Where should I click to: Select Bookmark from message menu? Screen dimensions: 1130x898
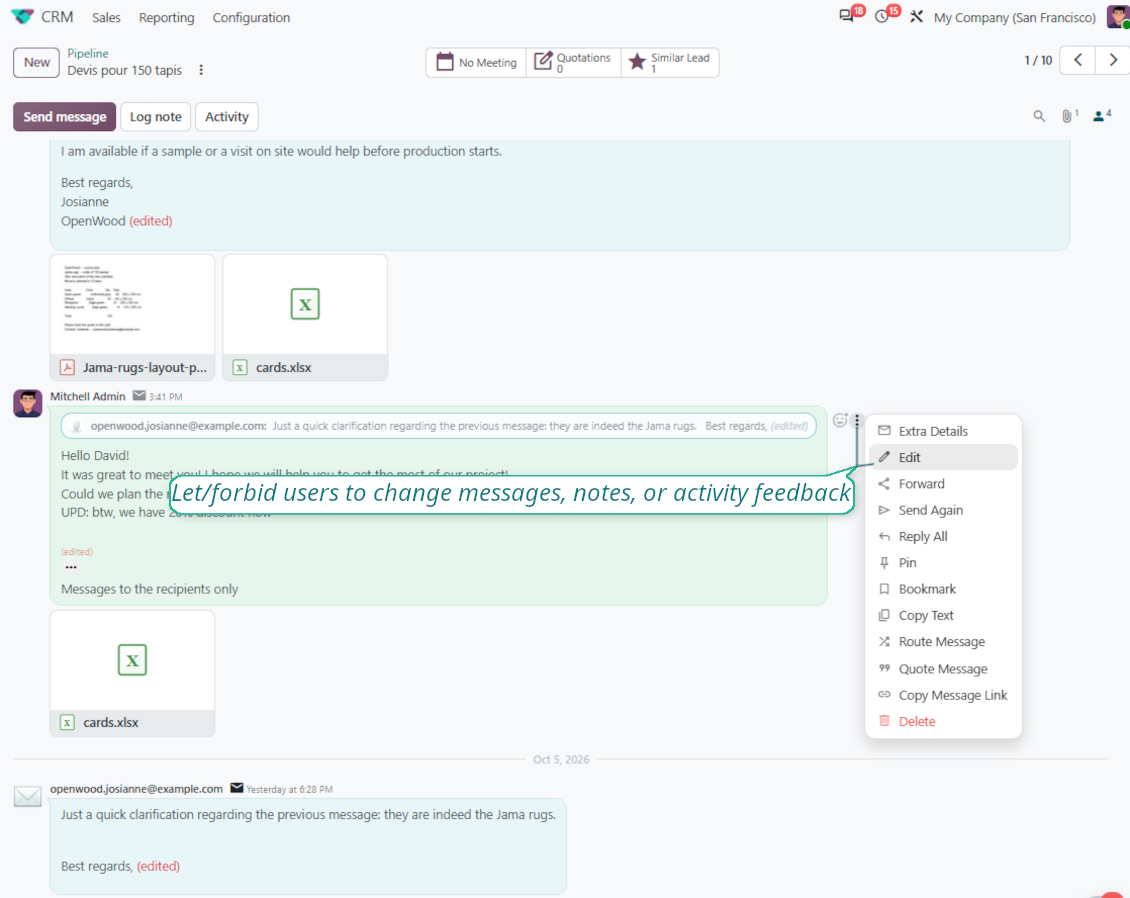(943, 590)
